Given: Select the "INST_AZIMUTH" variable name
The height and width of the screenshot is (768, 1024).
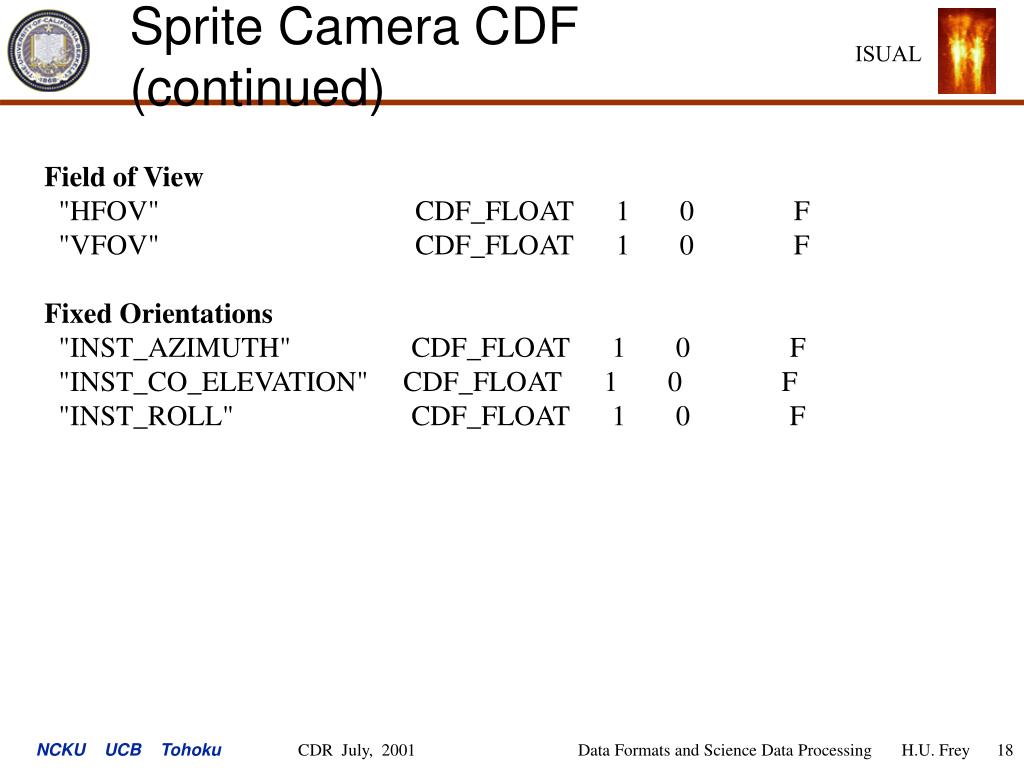Looking at the screenshot, I should 174,348.
